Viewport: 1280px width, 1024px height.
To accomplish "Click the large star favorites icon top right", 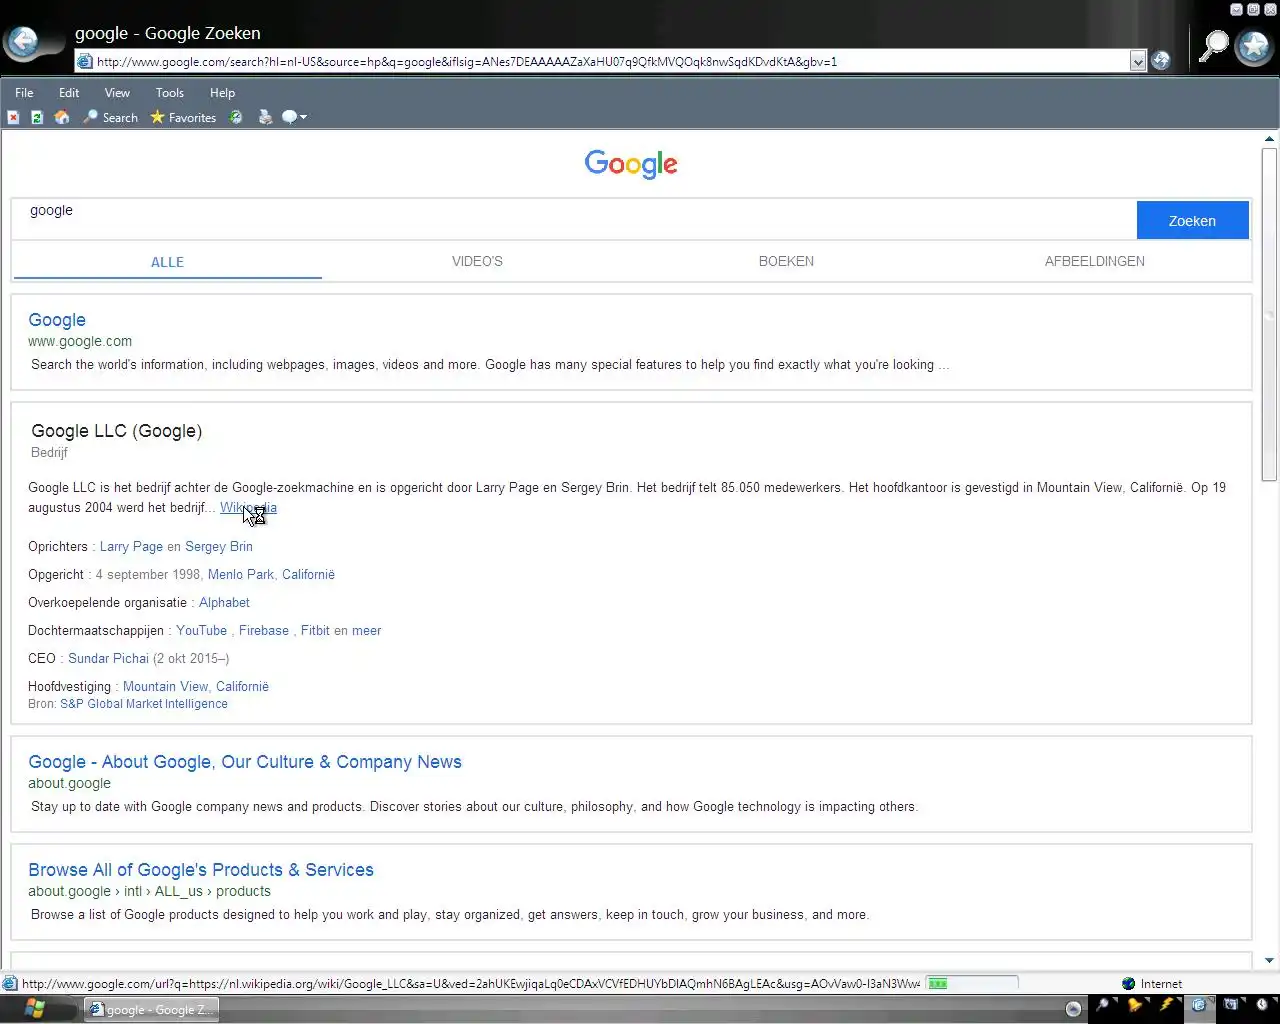I will (x=1253, y=46).
